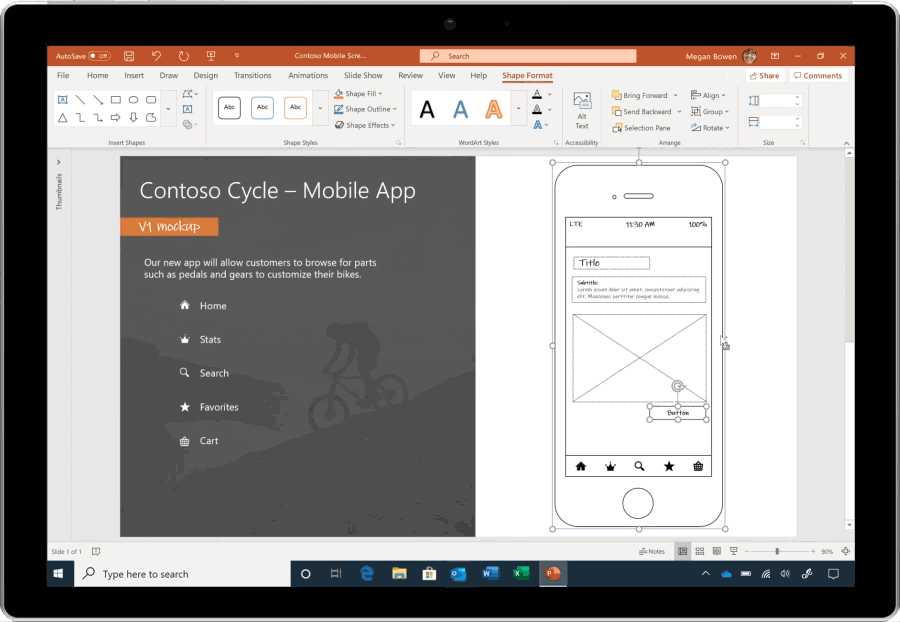Switch to the Shape Format tab

(527, 75)
